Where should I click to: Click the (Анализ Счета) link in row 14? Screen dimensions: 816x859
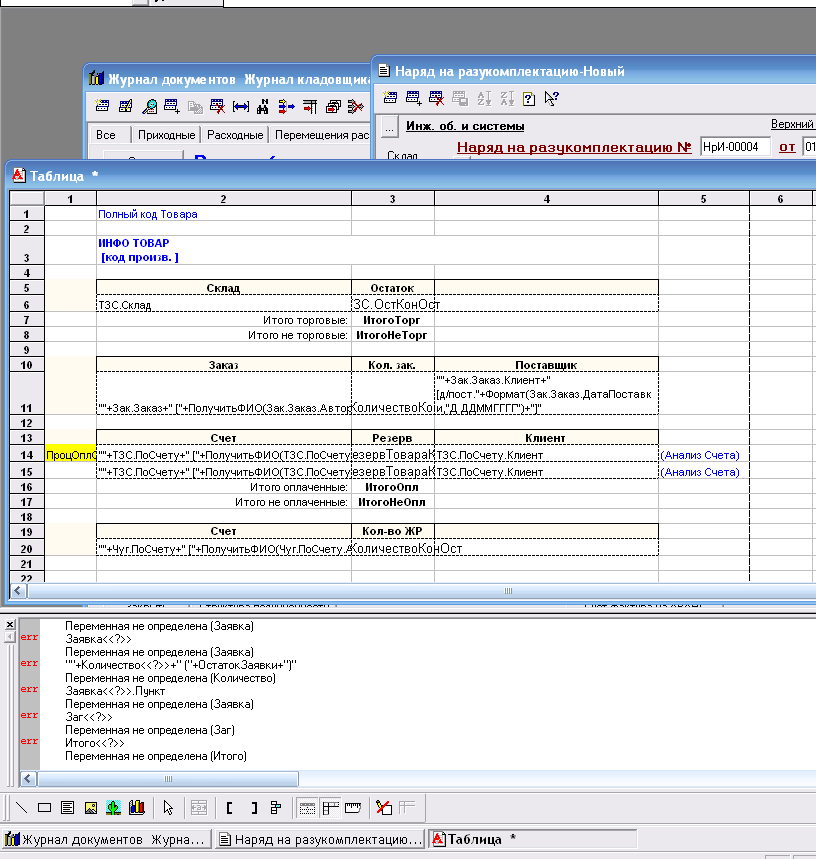tap(700, 455)
